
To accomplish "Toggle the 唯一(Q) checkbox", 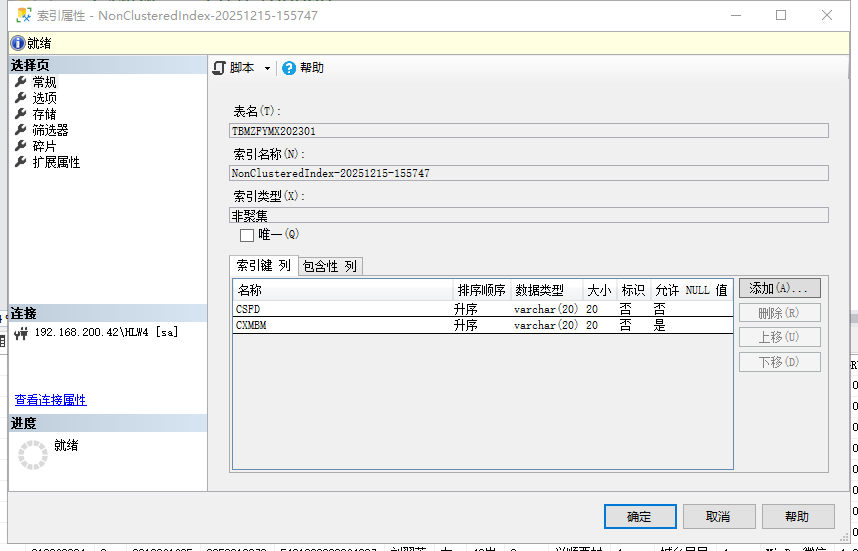I will [x=247, y=235].
